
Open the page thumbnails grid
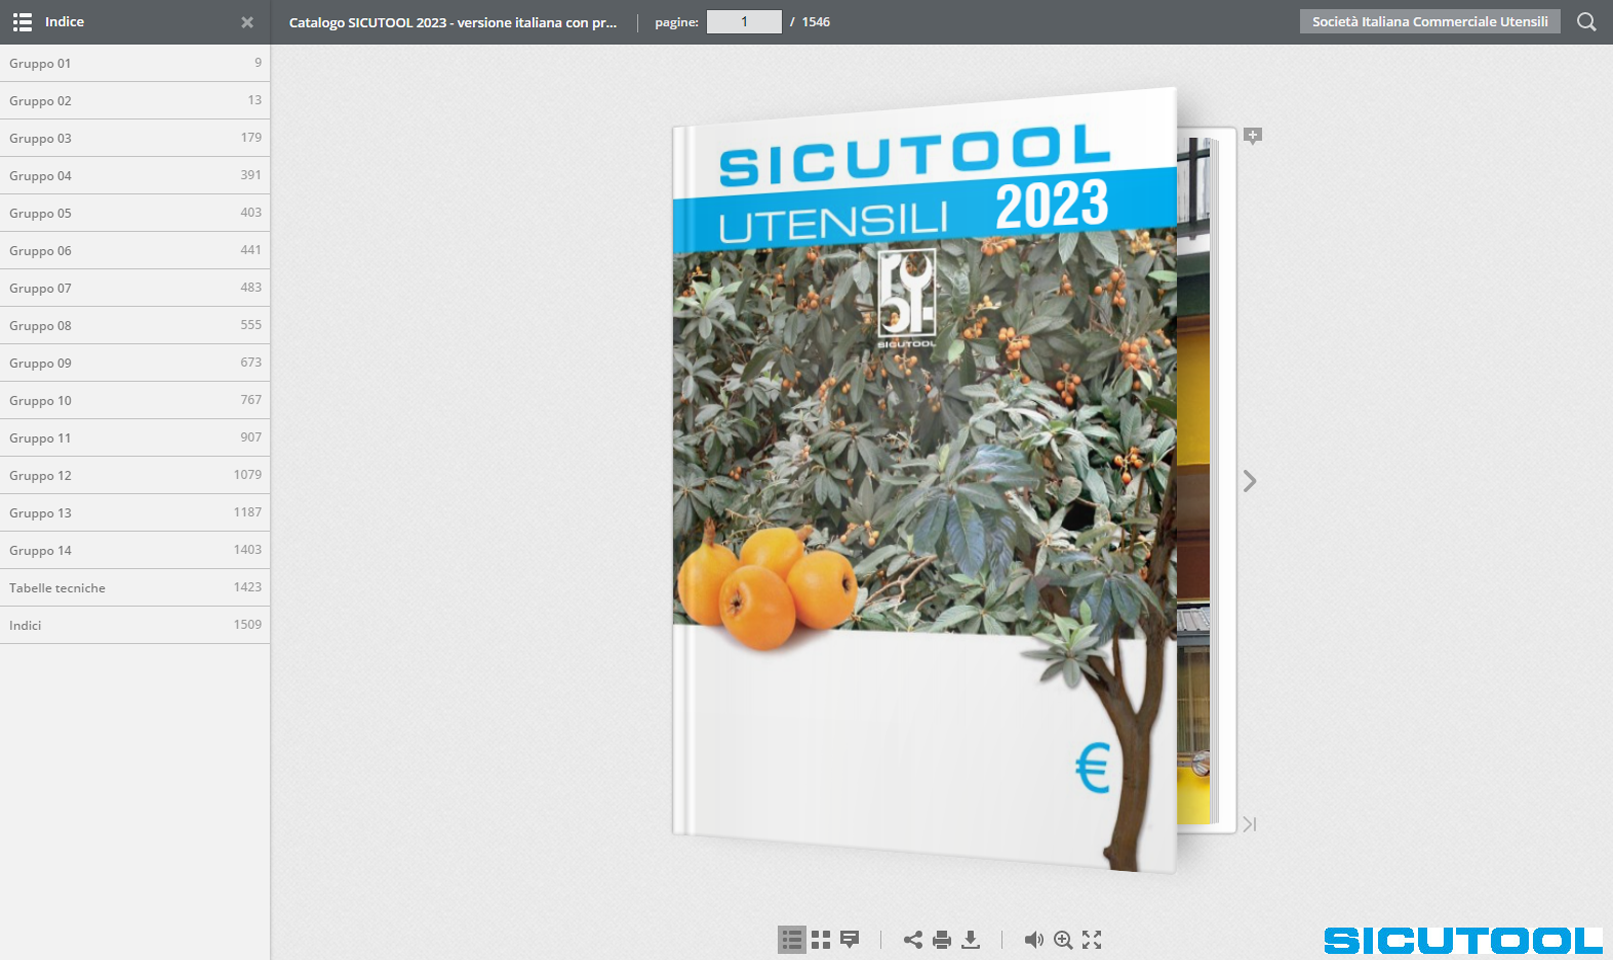tap(821, 940)
